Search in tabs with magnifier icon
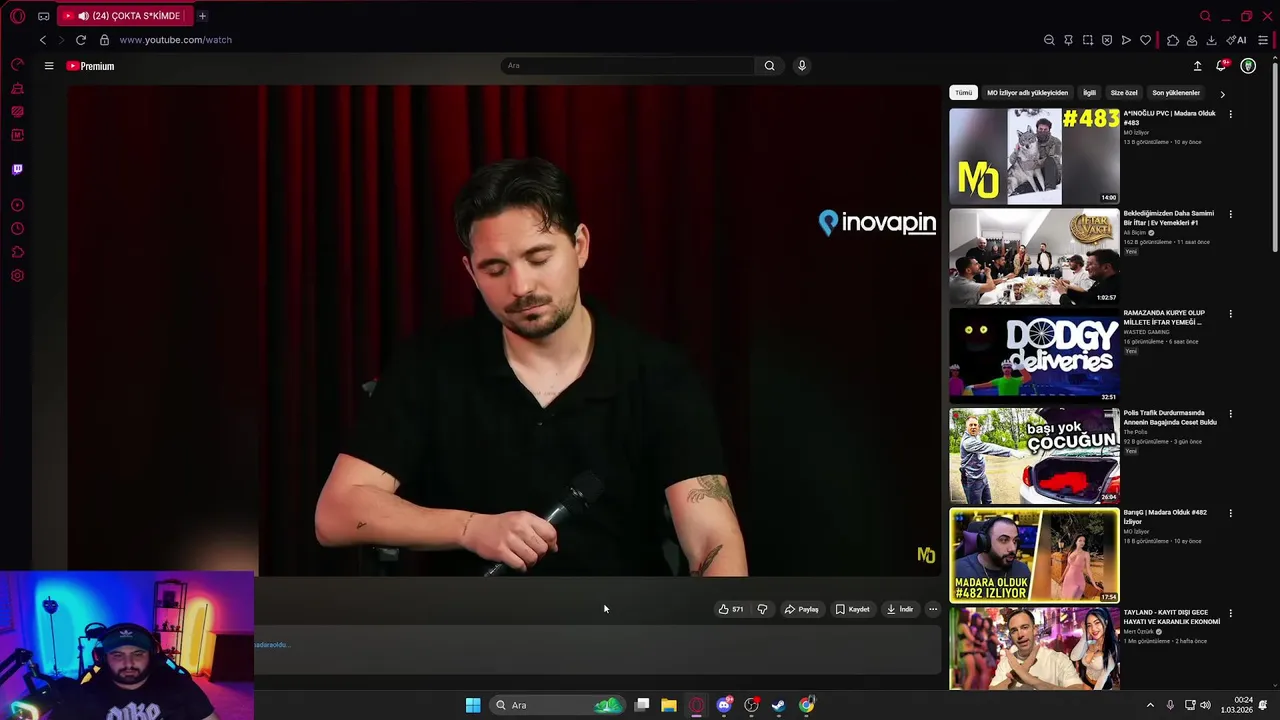 1205,16
